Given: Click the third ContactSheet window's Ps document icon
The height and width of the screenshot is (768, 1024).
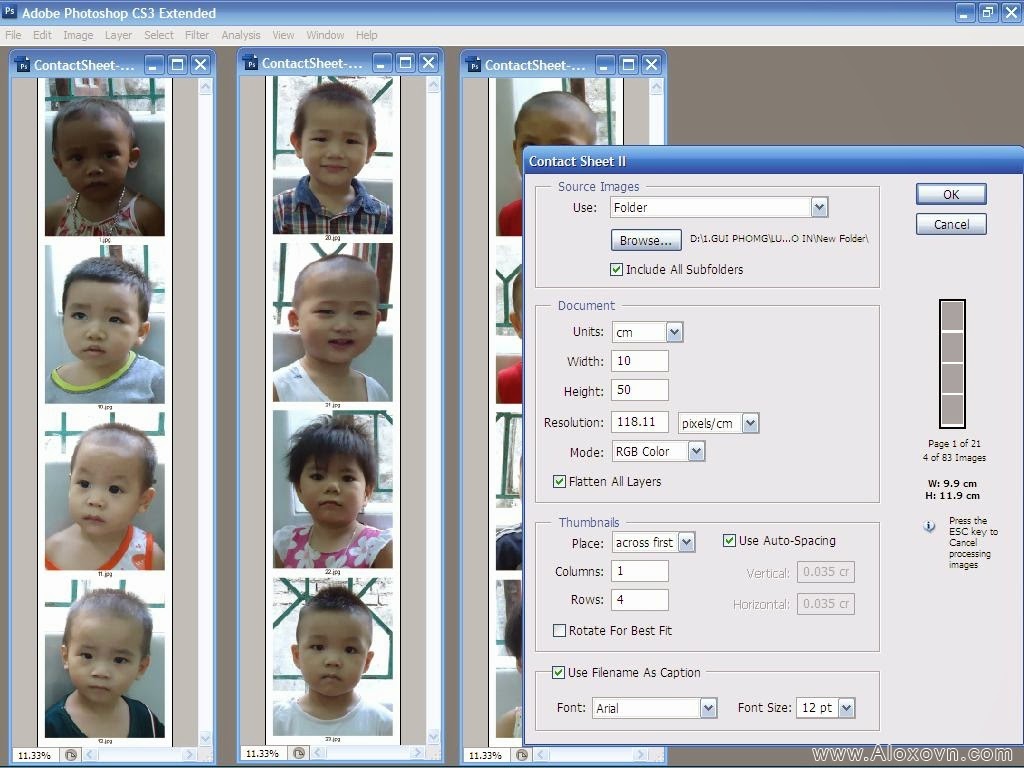Looking at the screenshot, I should (473, 65).
